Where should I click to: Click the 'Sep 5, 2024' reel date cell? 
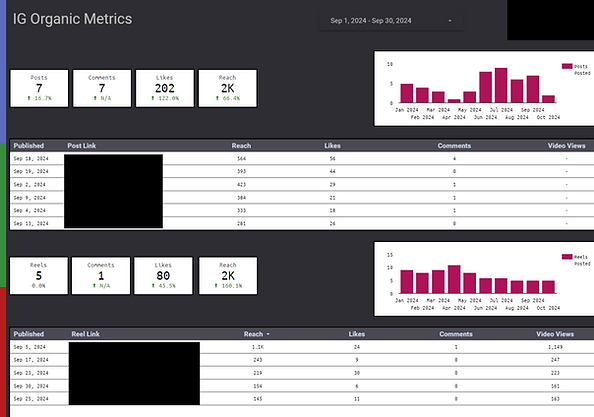coord(30,347)
